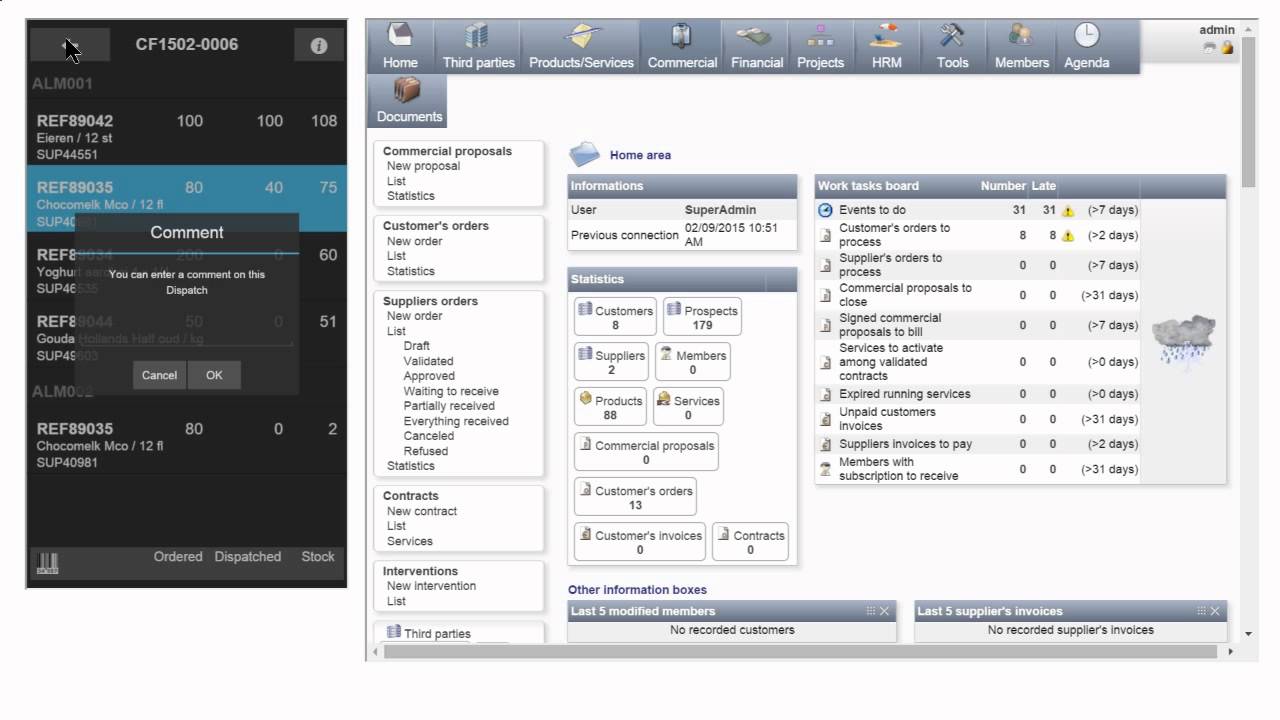Open Draft suppliers orders list
This screenshot has height=720, width=1280.
tap(417, 346)
